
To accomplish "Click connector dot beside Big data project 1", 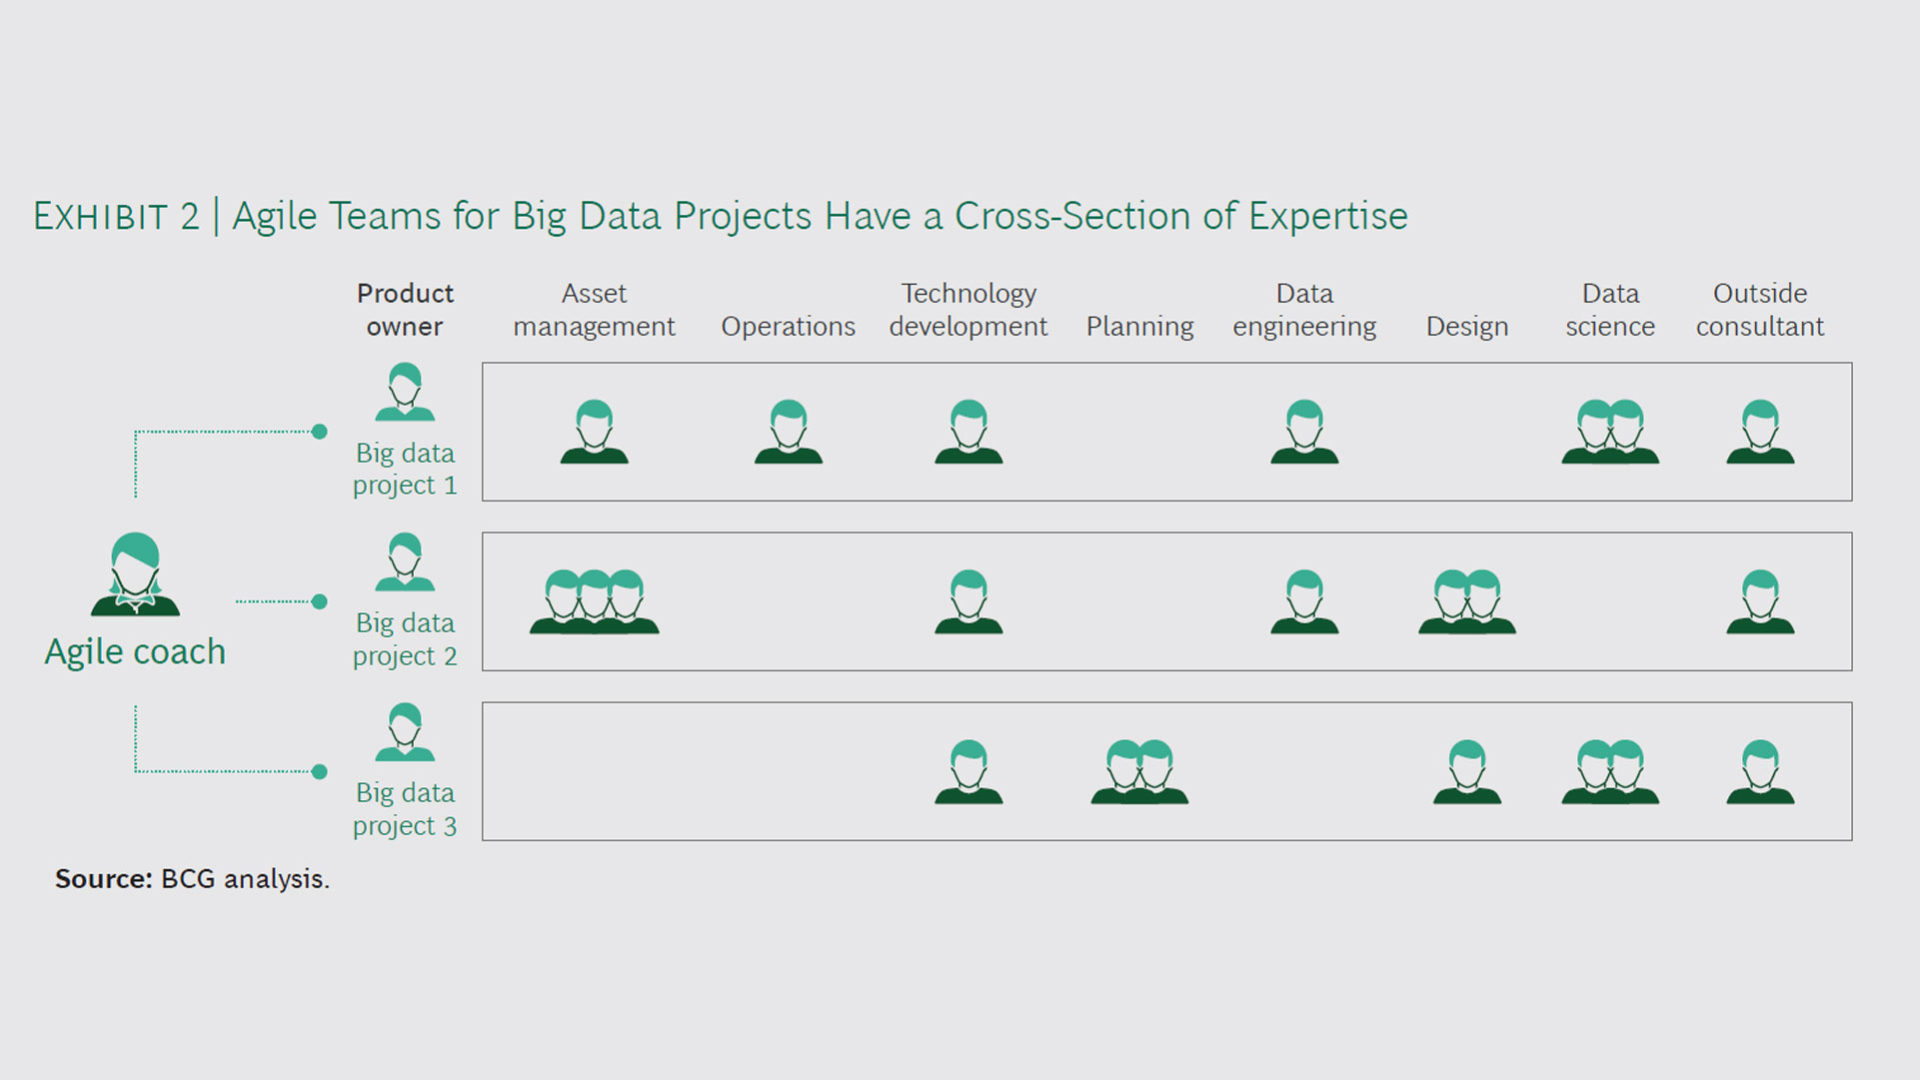I will [320, 432].
